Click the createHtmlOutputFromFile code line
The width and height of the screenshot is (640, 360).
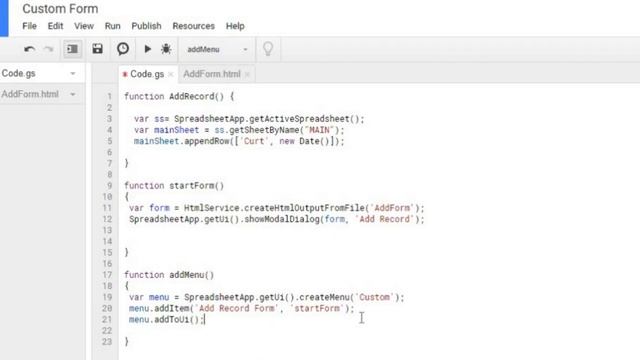277,208
